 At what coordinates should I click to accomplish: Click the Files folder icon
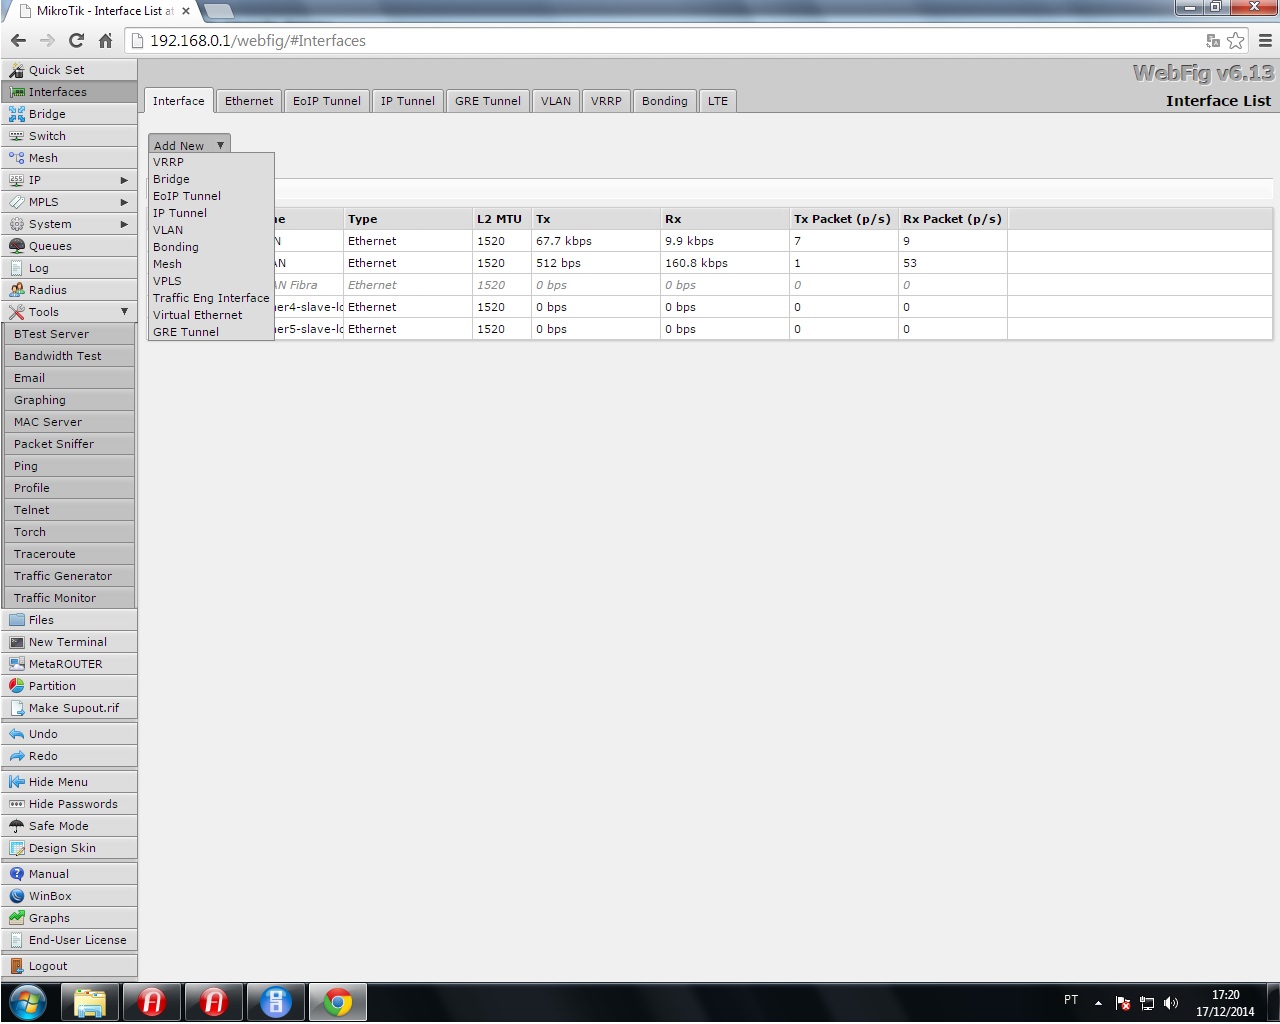17,620
